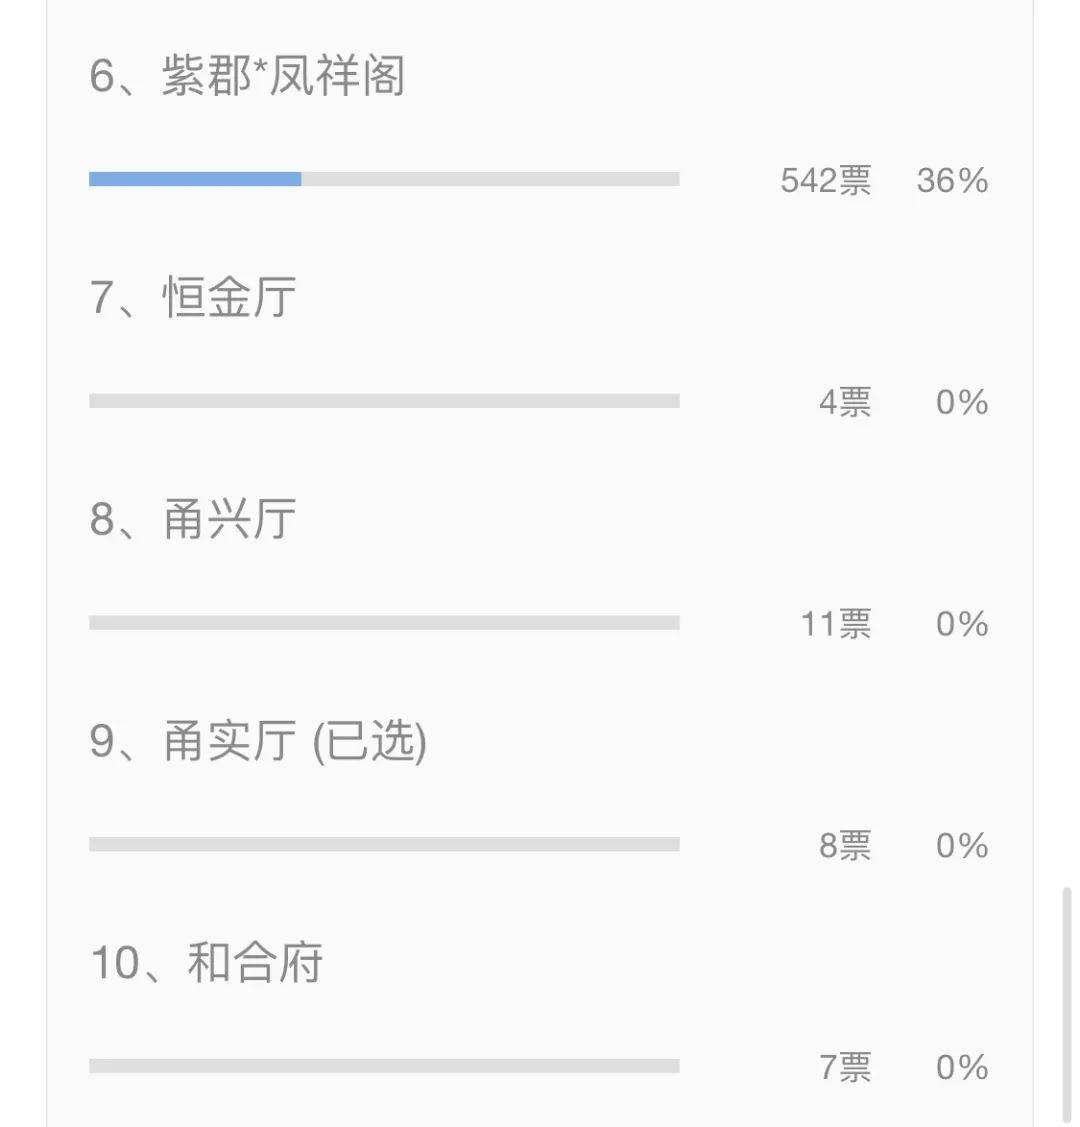Click the progress bar under 和合府
This screenshot has width=1080, height=1127.
point(384,1066)
